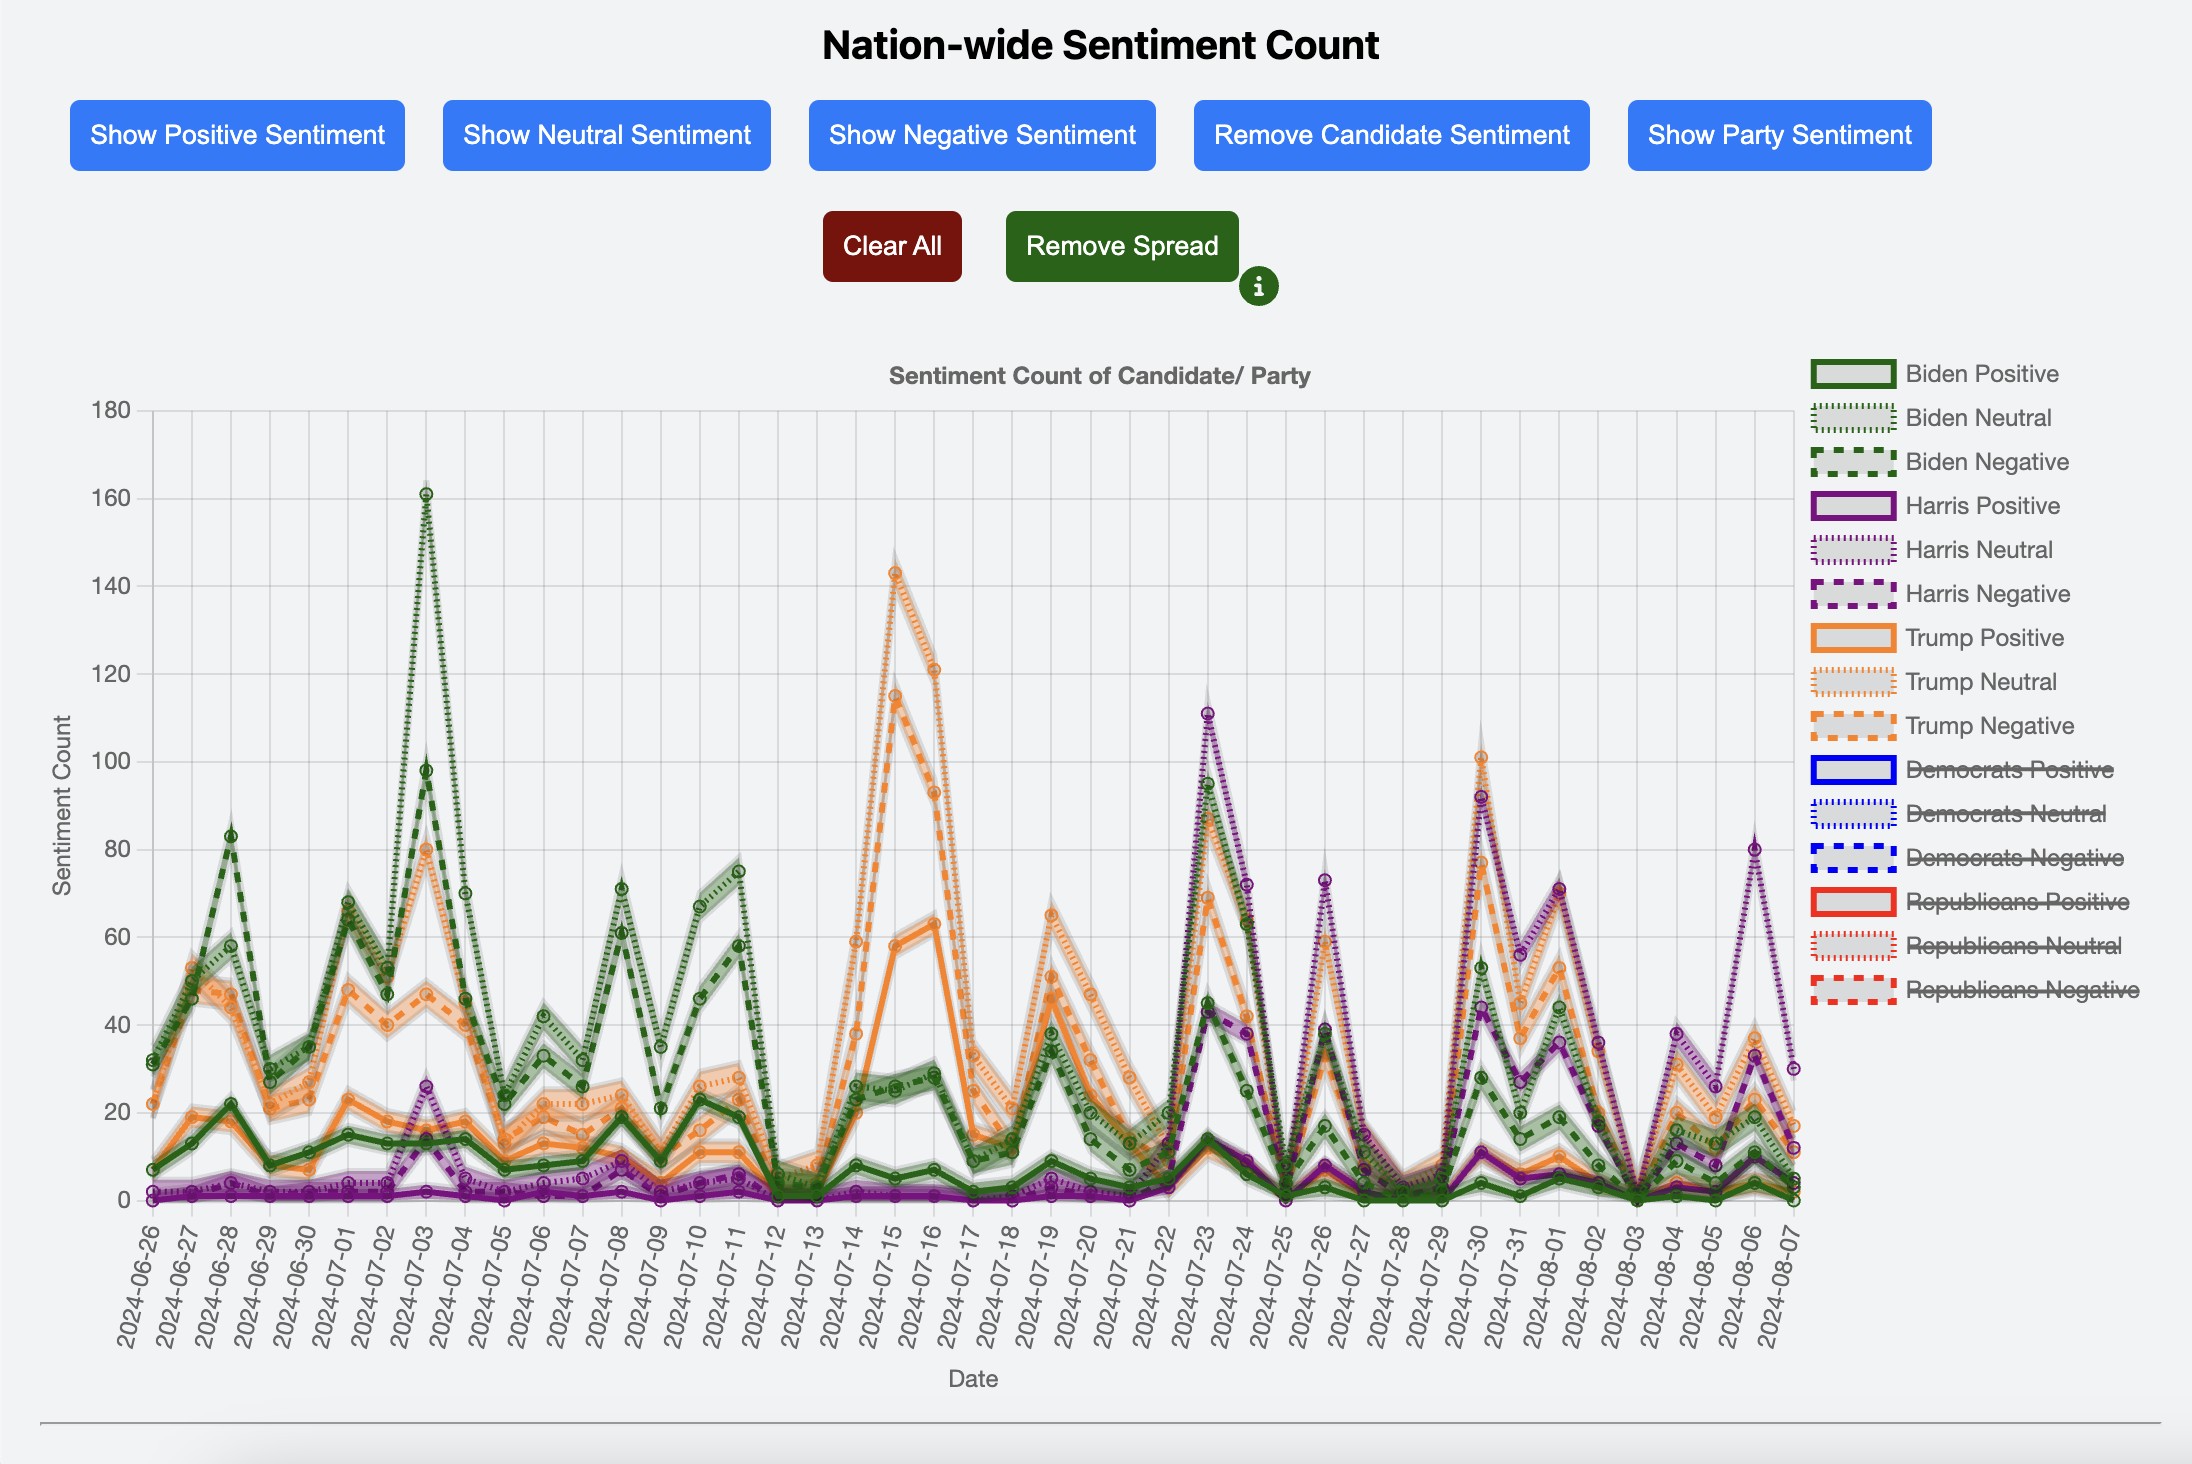
Task: Toggle Republicans Positive legend entry
Action: [2016, 902]
